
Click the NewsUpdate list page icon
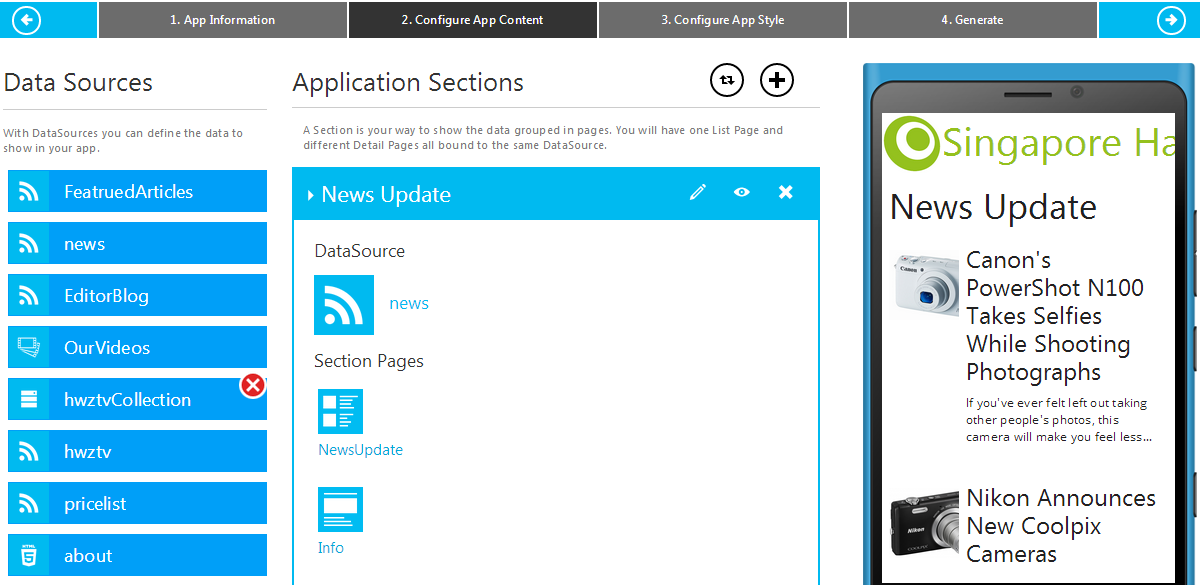pos(341,411)
